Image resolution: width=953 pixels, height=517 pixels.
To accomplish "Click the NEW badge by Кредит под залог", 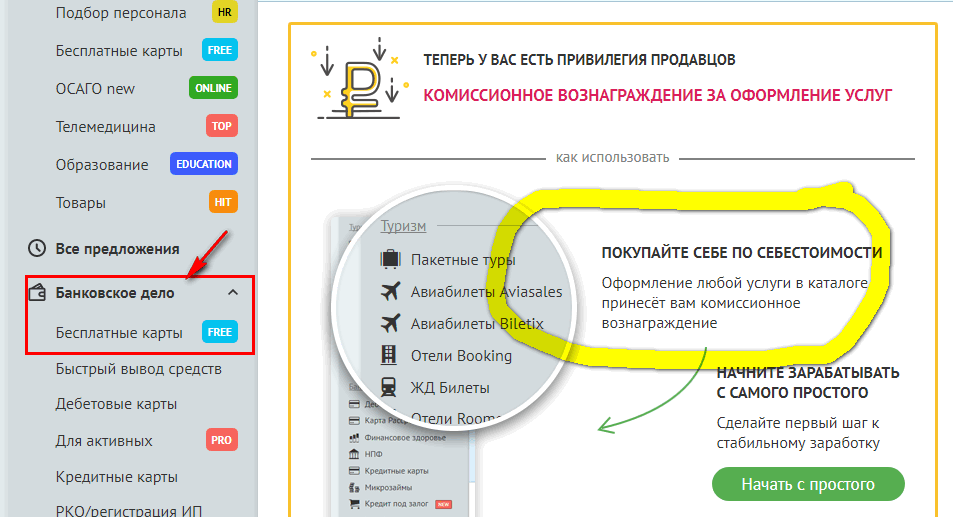I will [x=444, y=504].
